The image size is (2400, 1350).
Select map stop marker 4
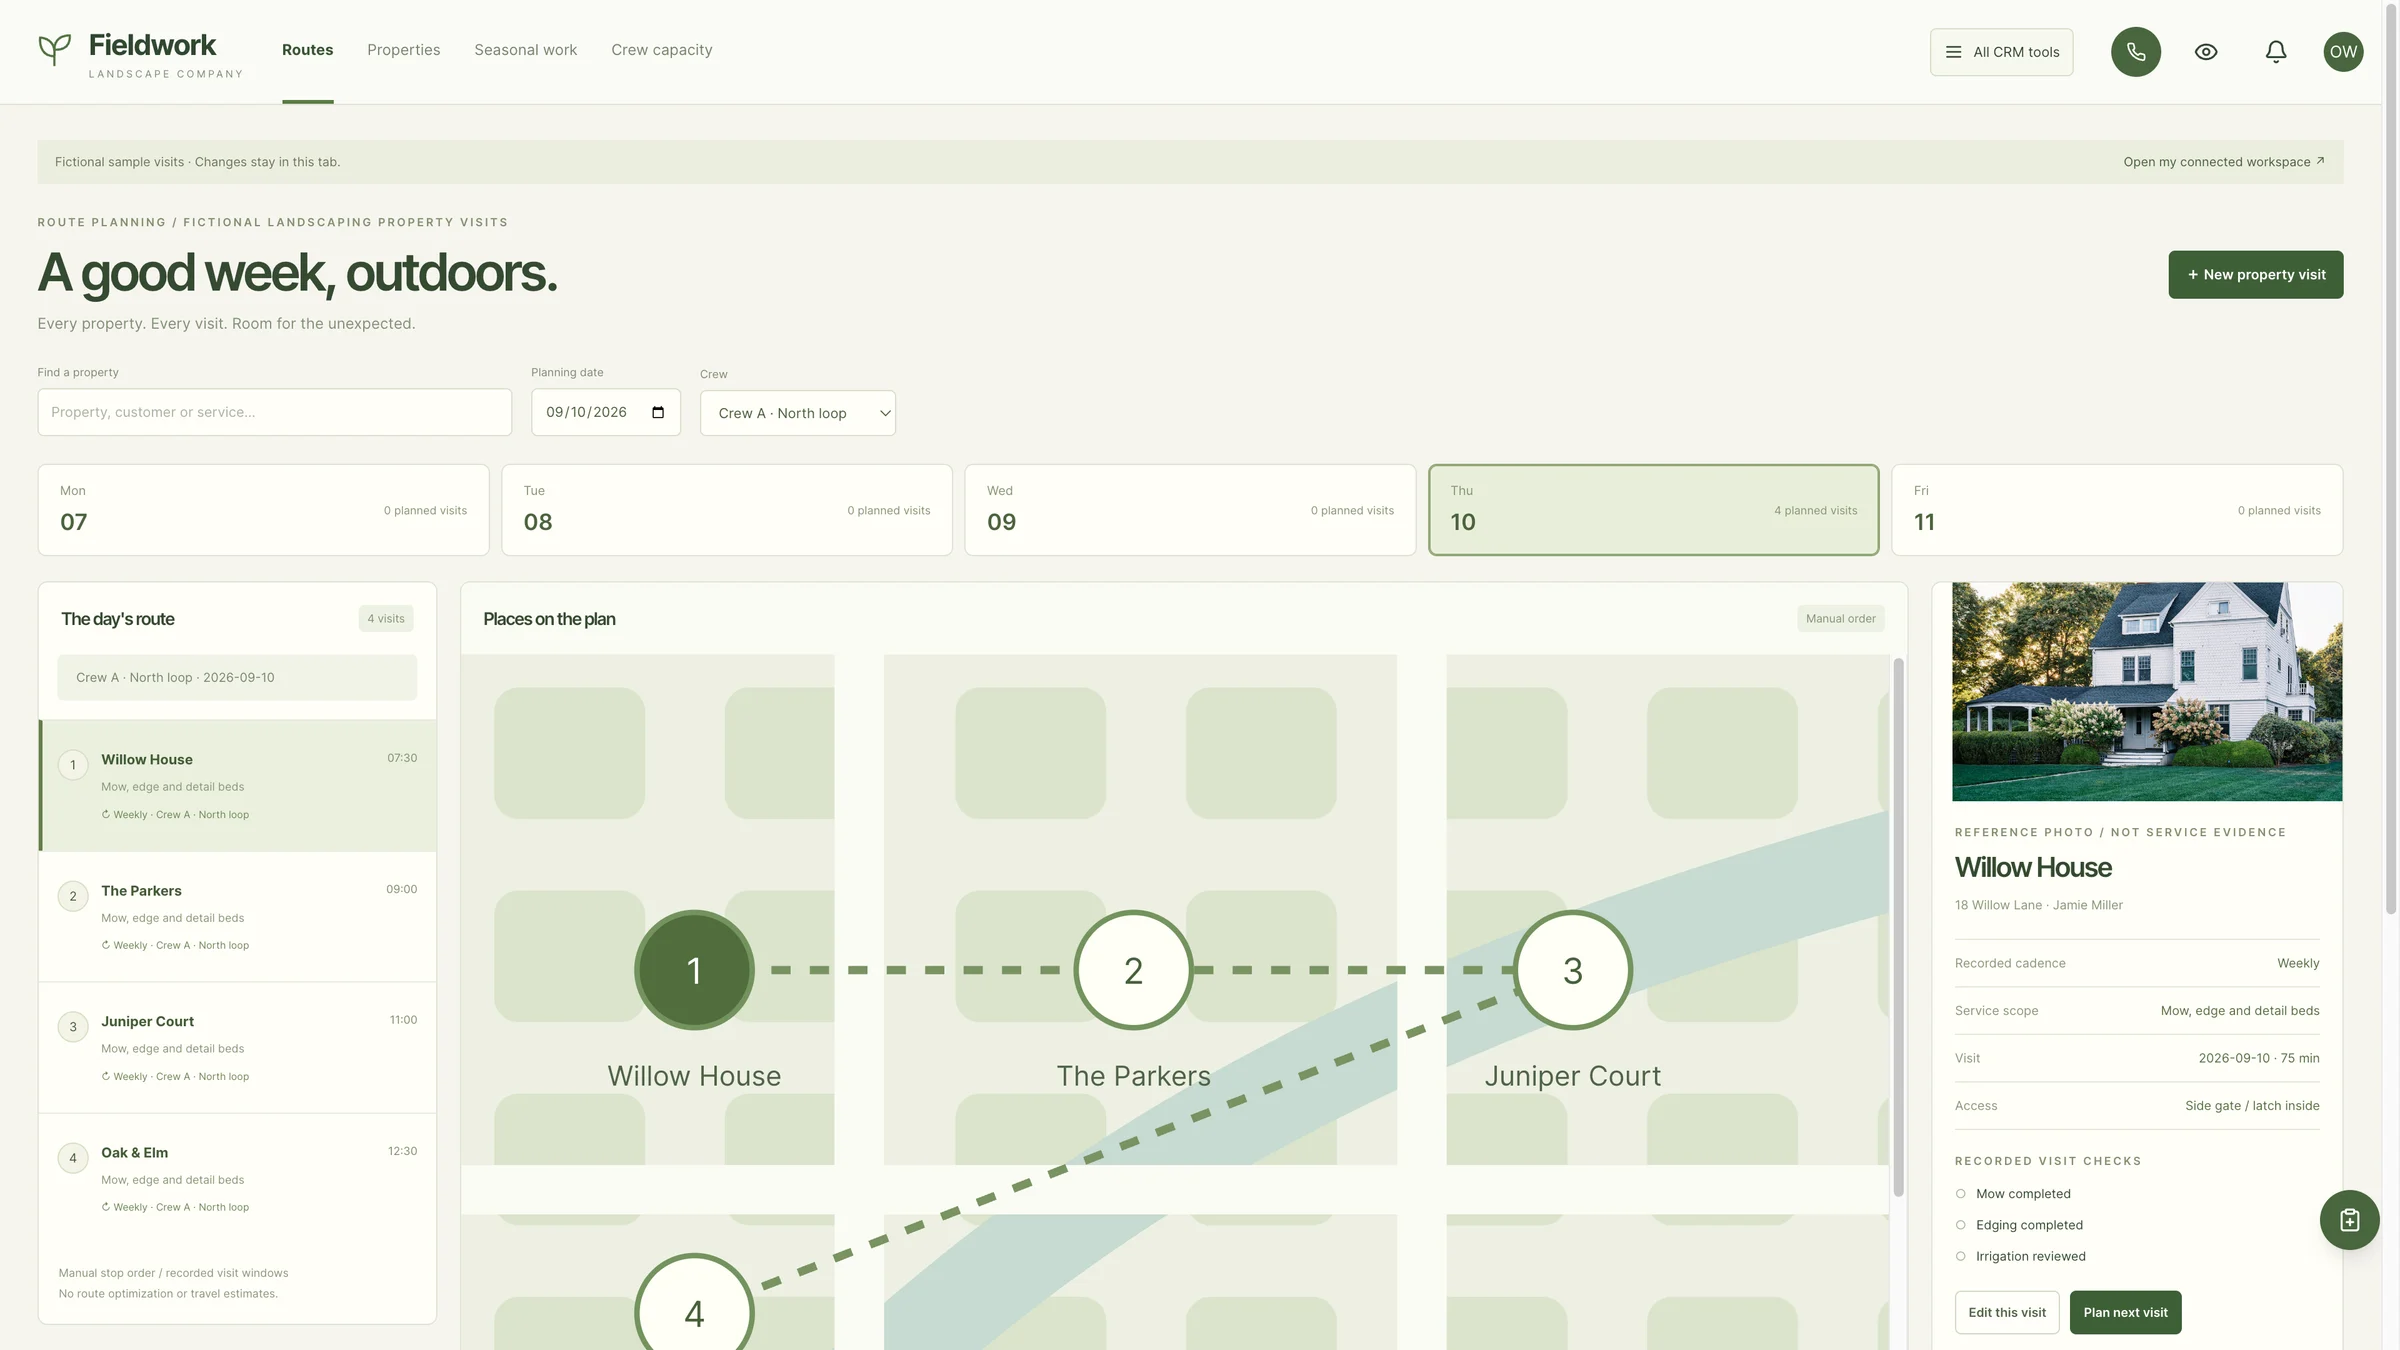coord(694,1302)
